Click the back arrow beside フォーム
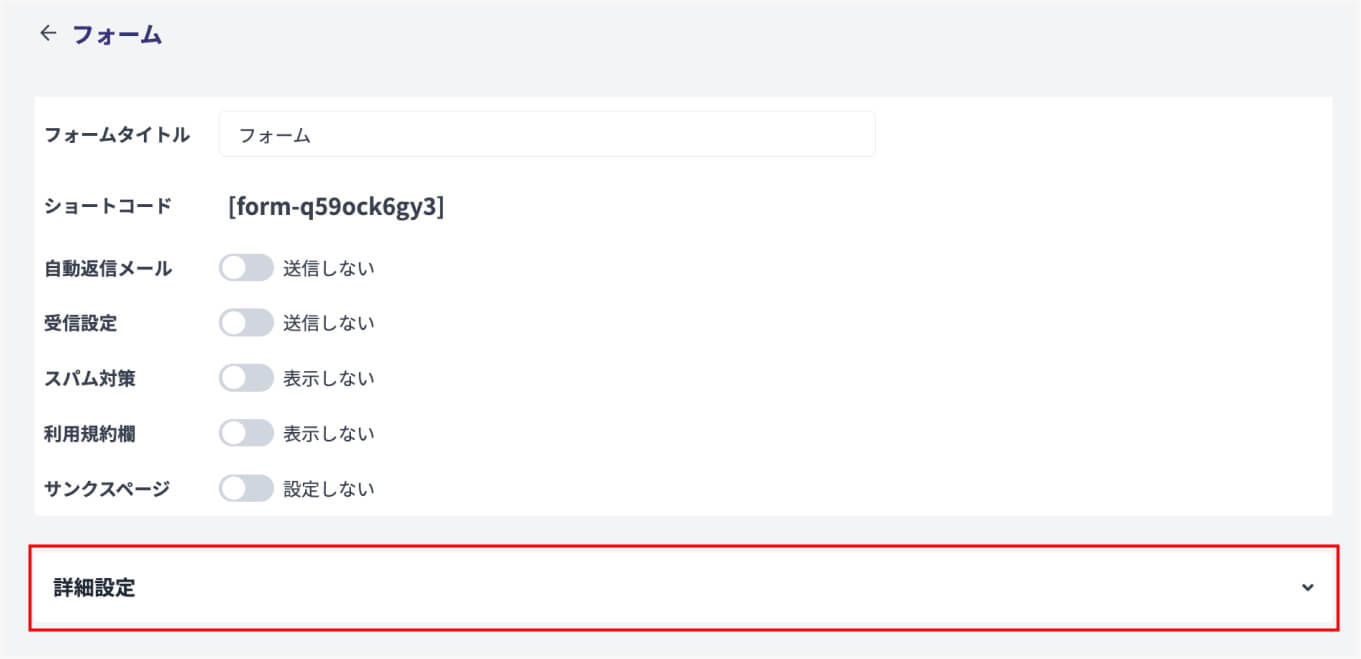 point(48,34)
